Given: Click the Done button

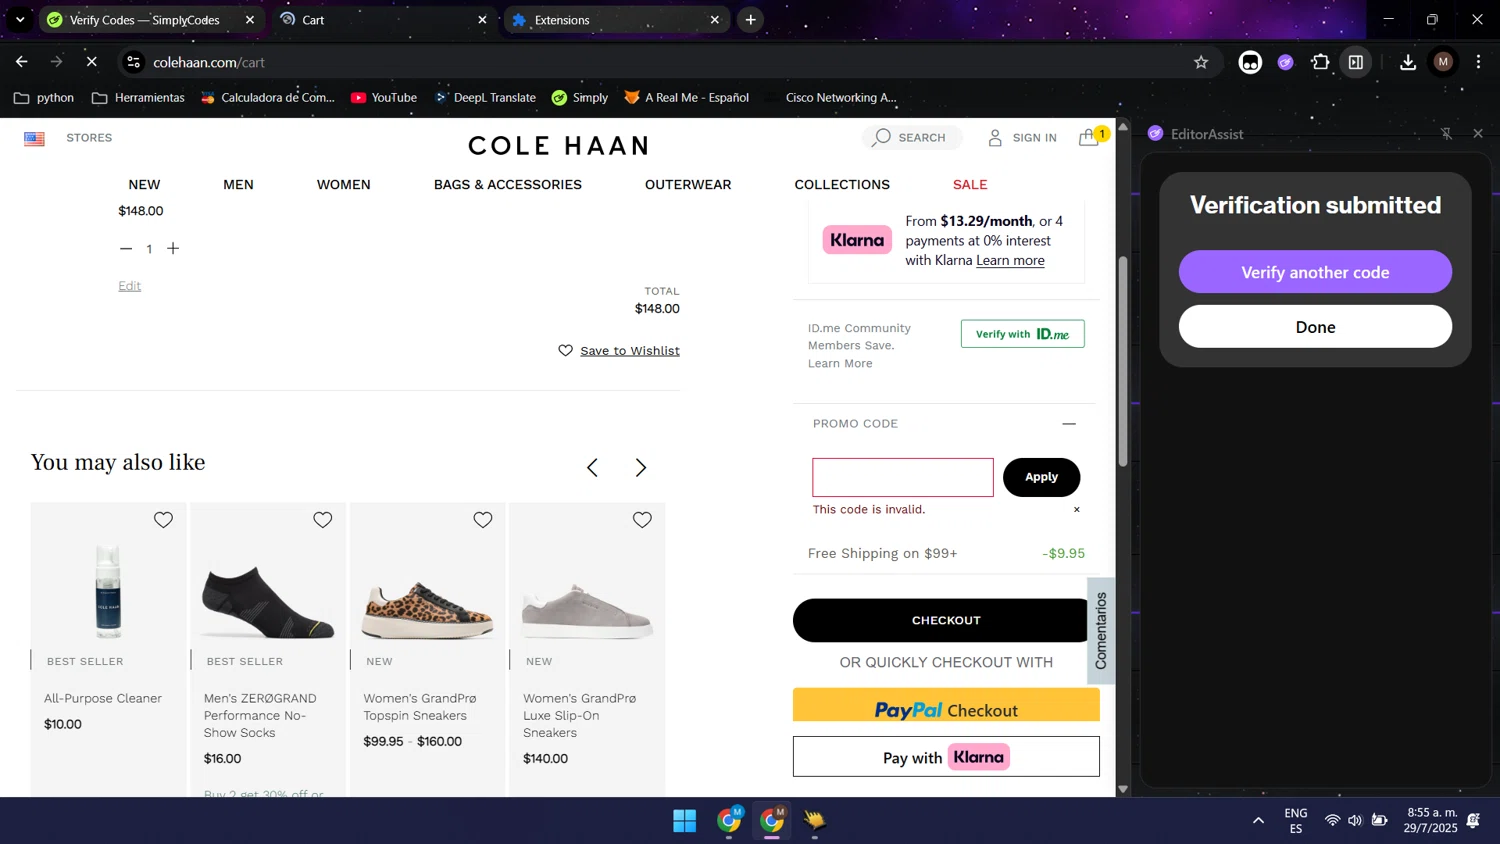Looking at the screenshot, I should pyautogui.click(x=1315, y=327).
